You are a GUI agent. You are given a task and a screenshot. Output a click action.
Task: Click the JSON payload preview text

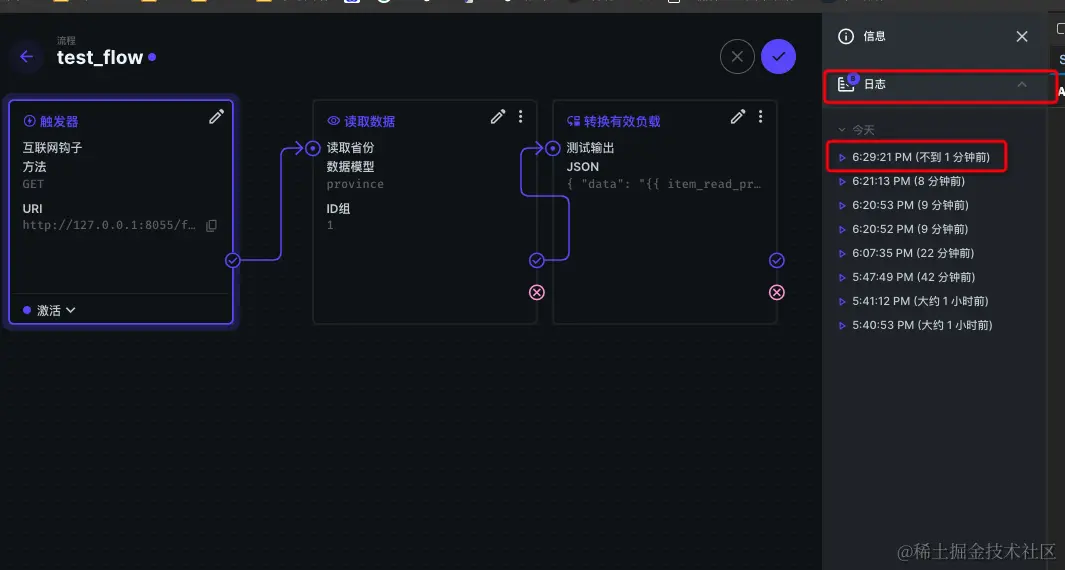click(x=664, y=184)
